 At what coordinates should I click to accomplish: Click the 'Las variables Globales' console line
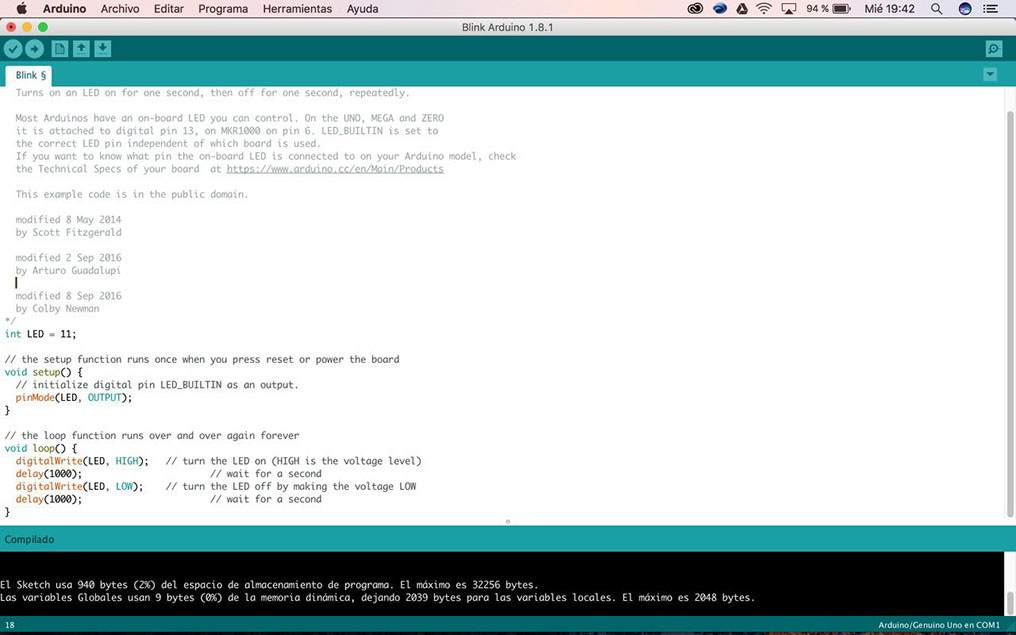378,597
